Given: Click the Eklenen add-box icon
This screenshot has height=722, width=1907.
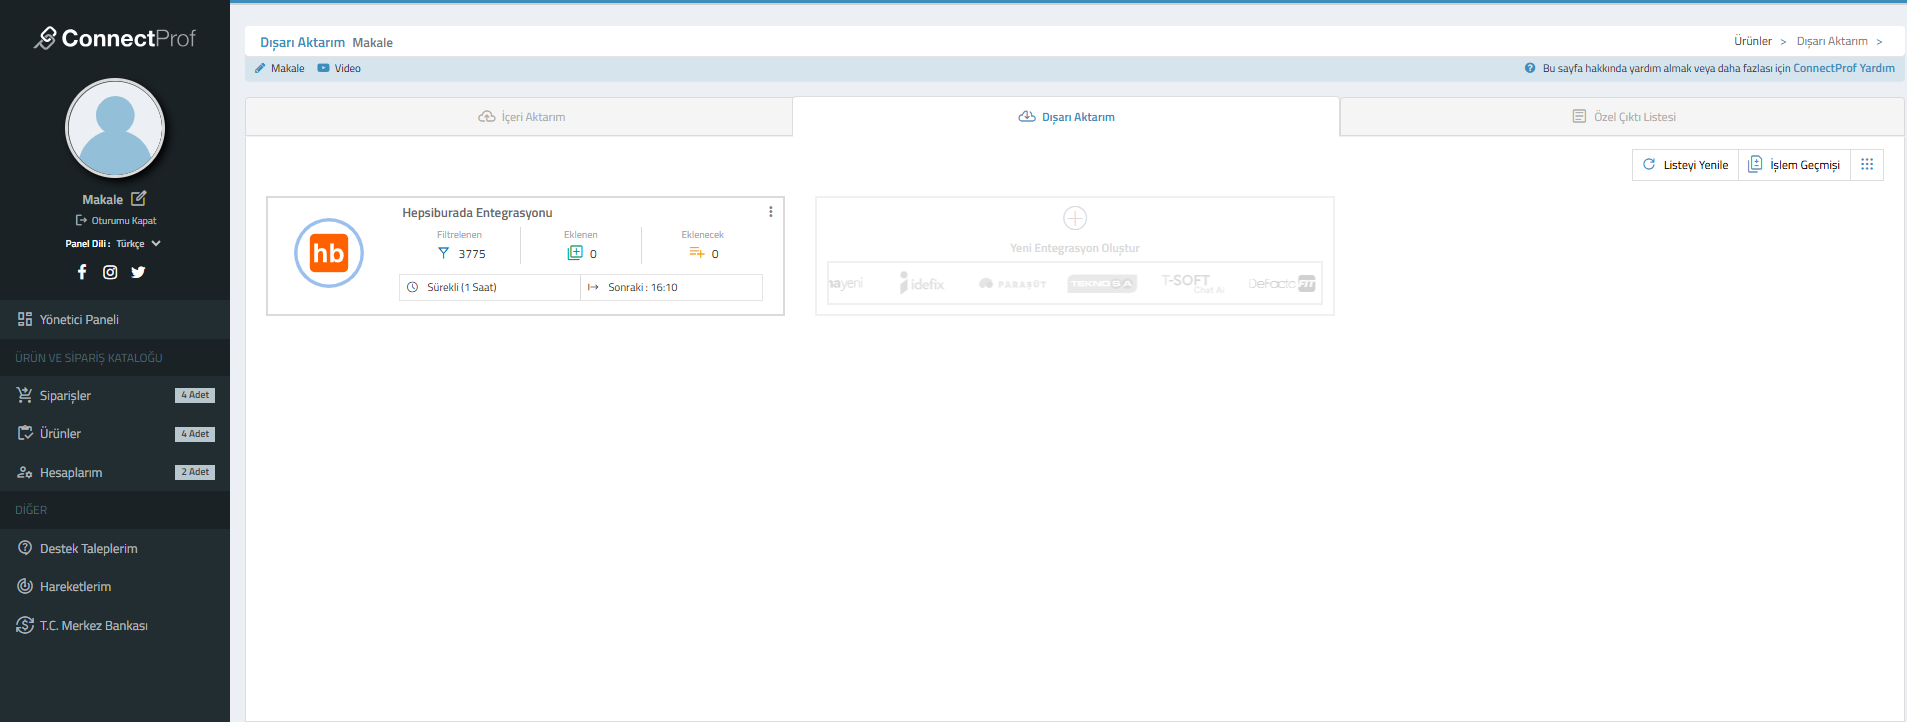Looking at the screenshot, I should point(574,254).
